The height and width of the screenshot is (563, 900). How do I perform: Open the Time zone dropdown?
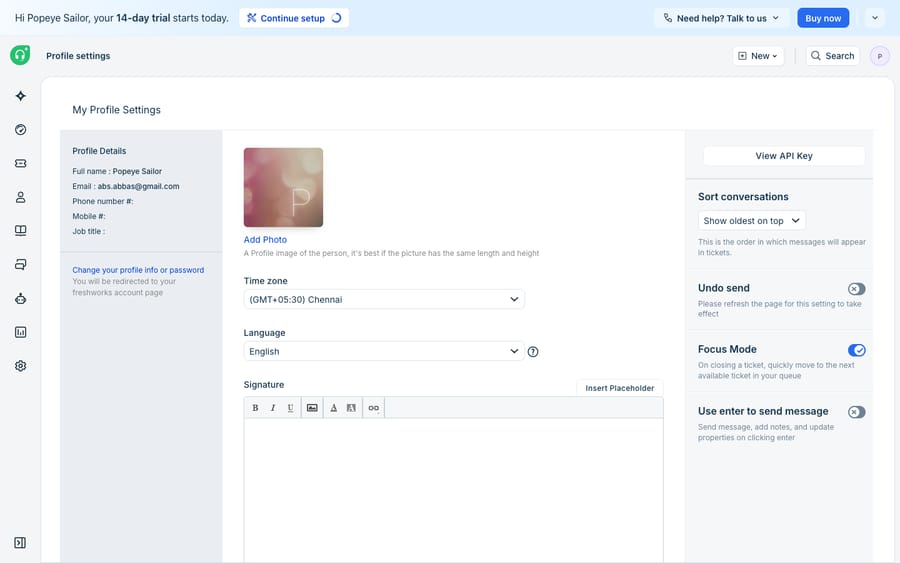[384, 300]
